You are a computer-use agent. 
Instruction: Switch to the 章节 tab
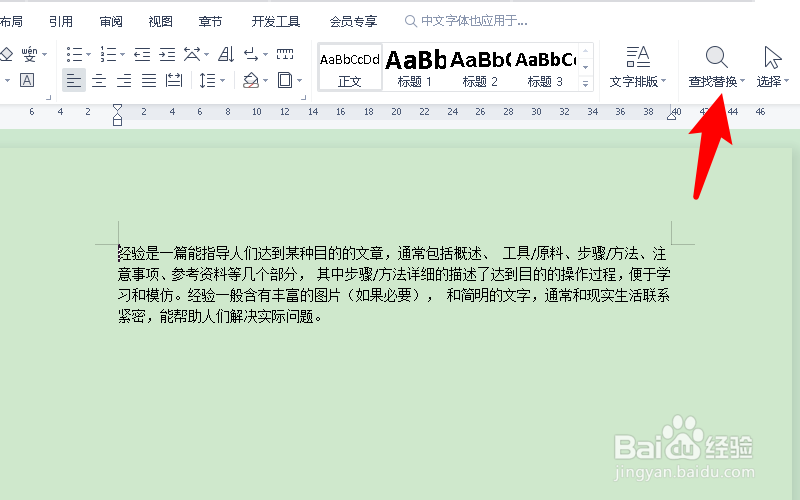210,21
